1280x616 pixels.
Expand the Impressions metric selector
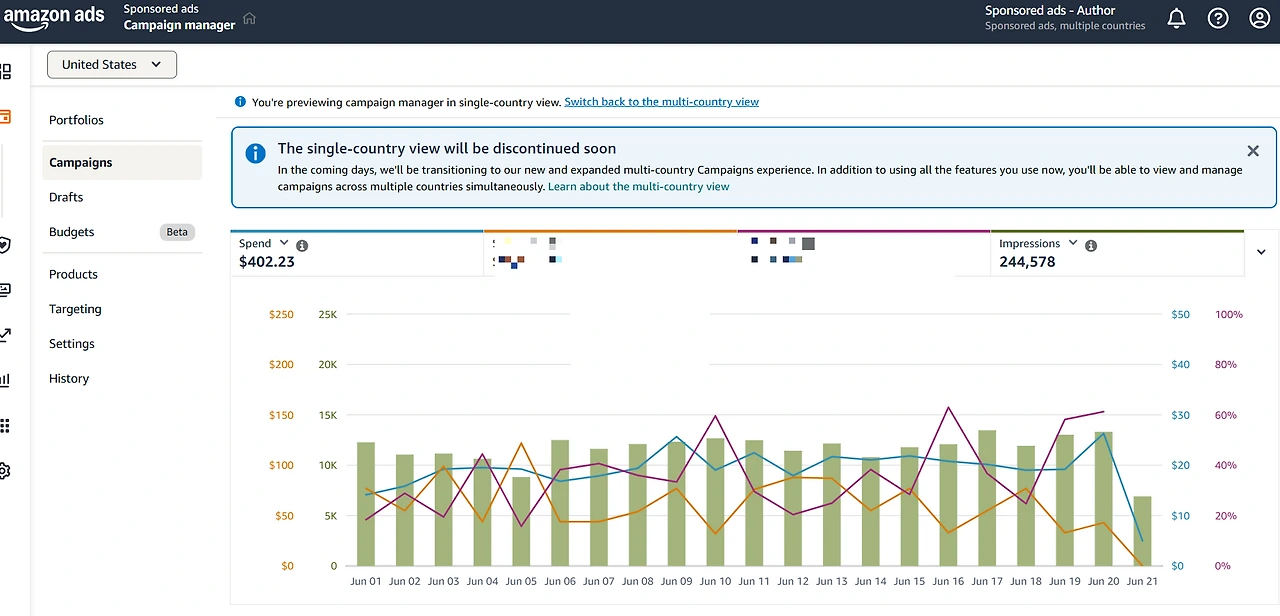coord(1073,243)
